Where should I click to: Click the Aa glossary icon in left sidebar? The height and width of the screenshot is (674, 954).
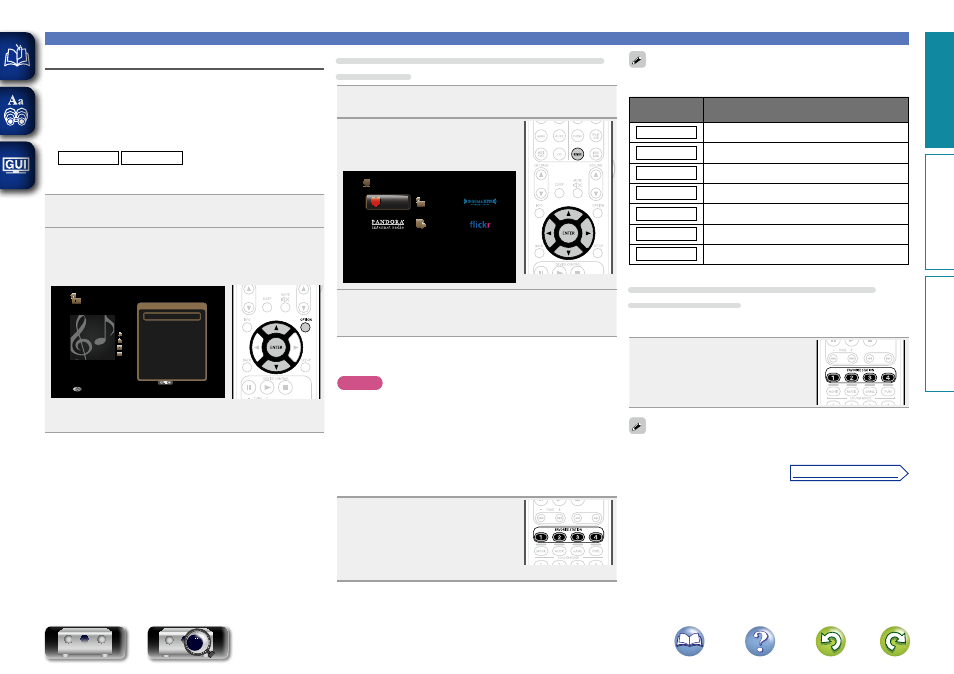(x=20, y=110)
